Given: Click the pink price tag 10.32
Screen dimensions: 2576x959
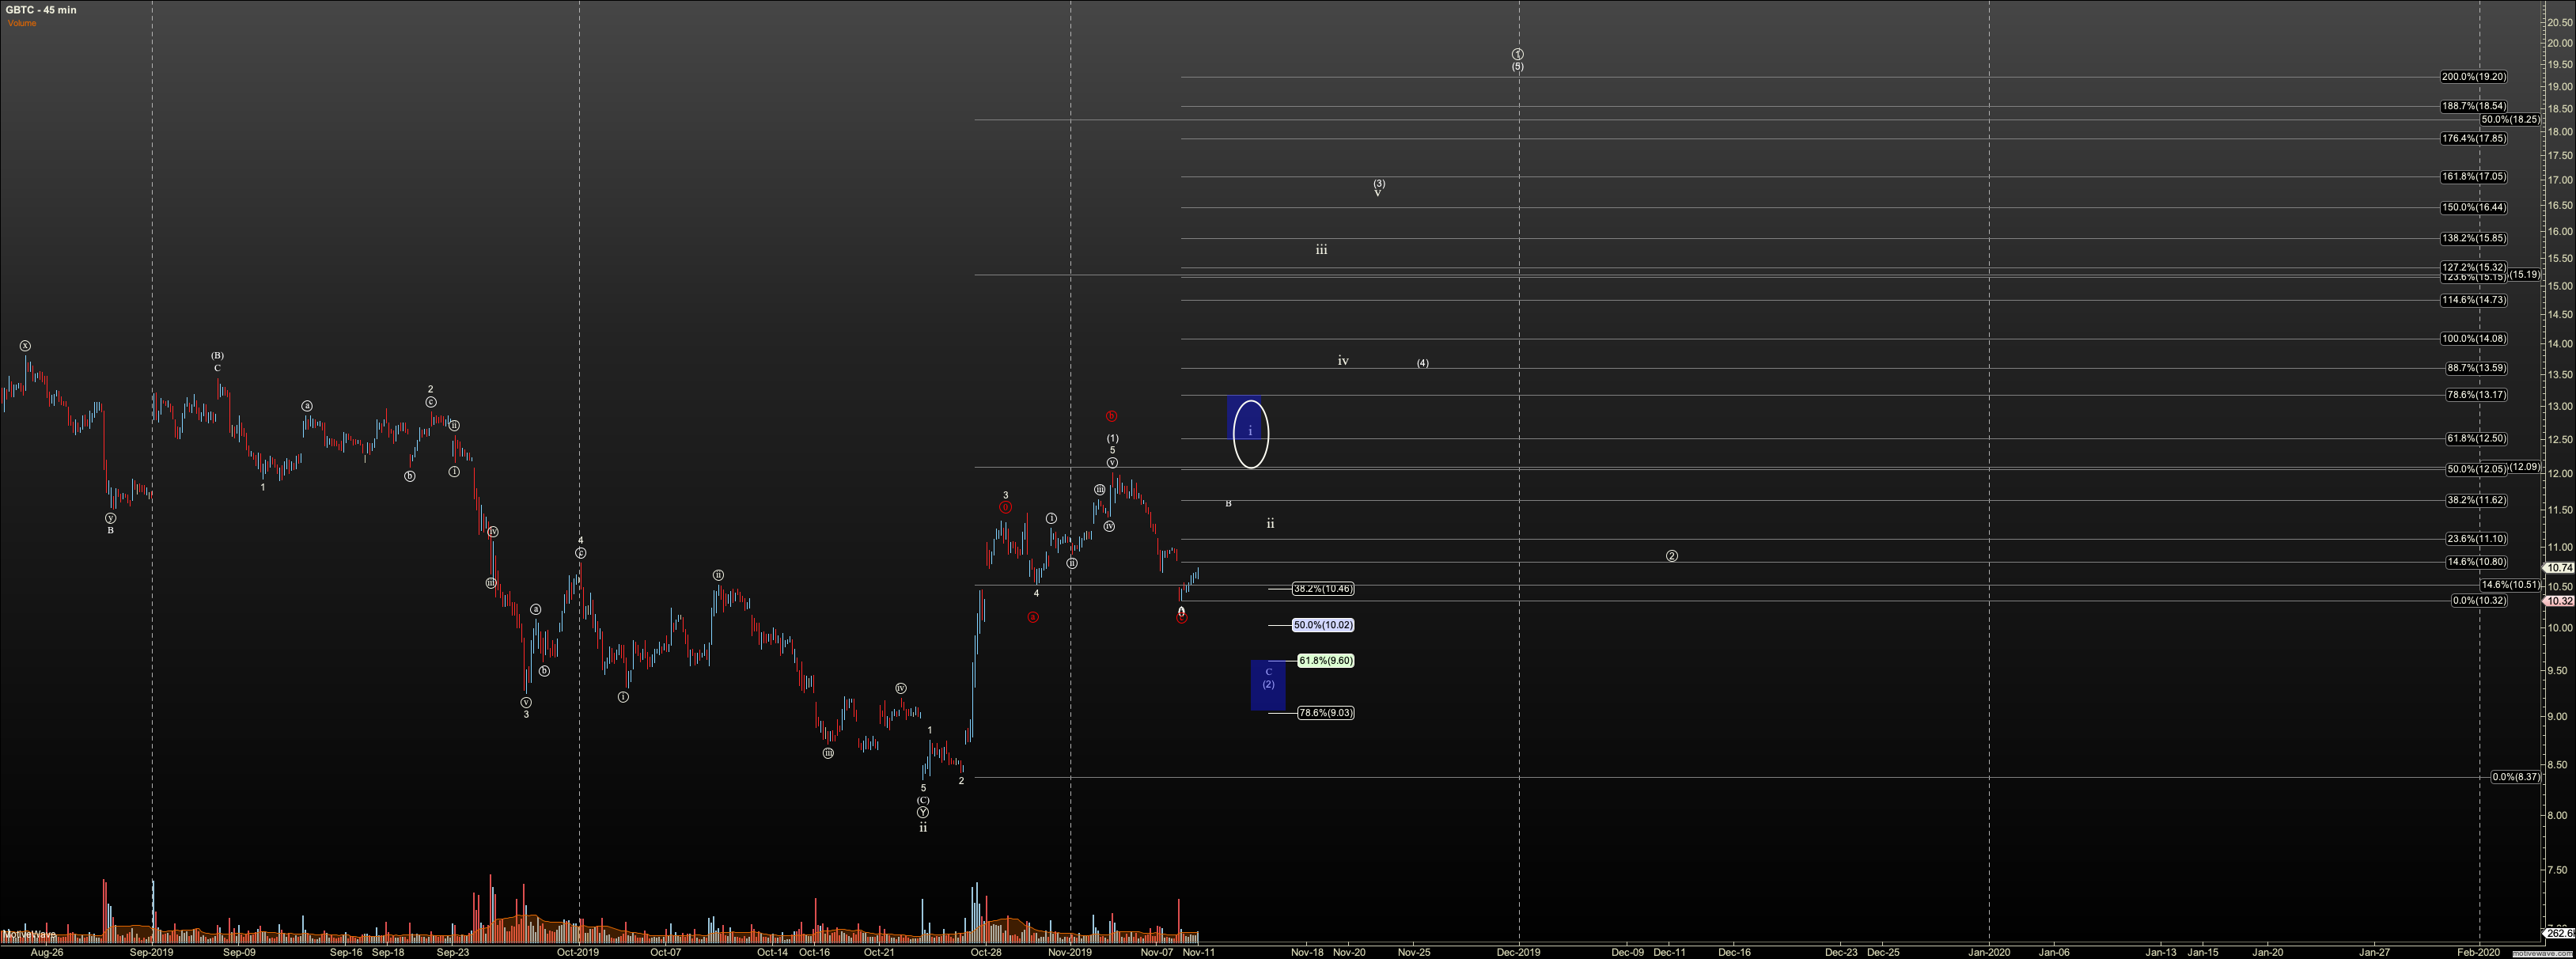Looking at the screenshot, I should click(x=2559, y=601).
